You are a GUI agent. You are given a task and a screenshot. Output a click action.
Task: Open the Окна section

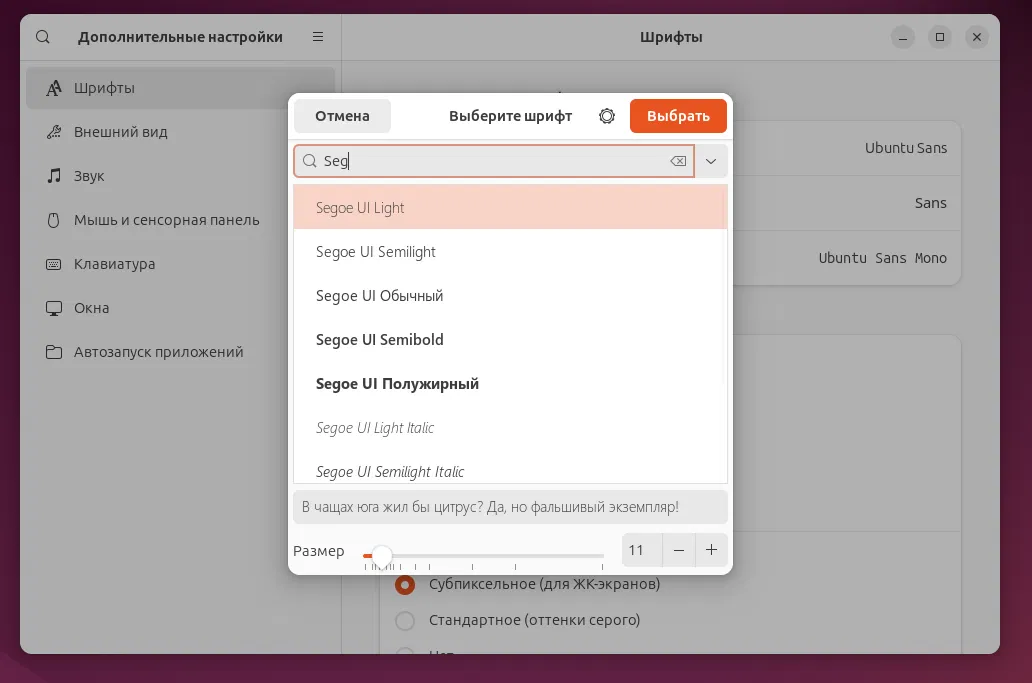(x=180, y=308)
